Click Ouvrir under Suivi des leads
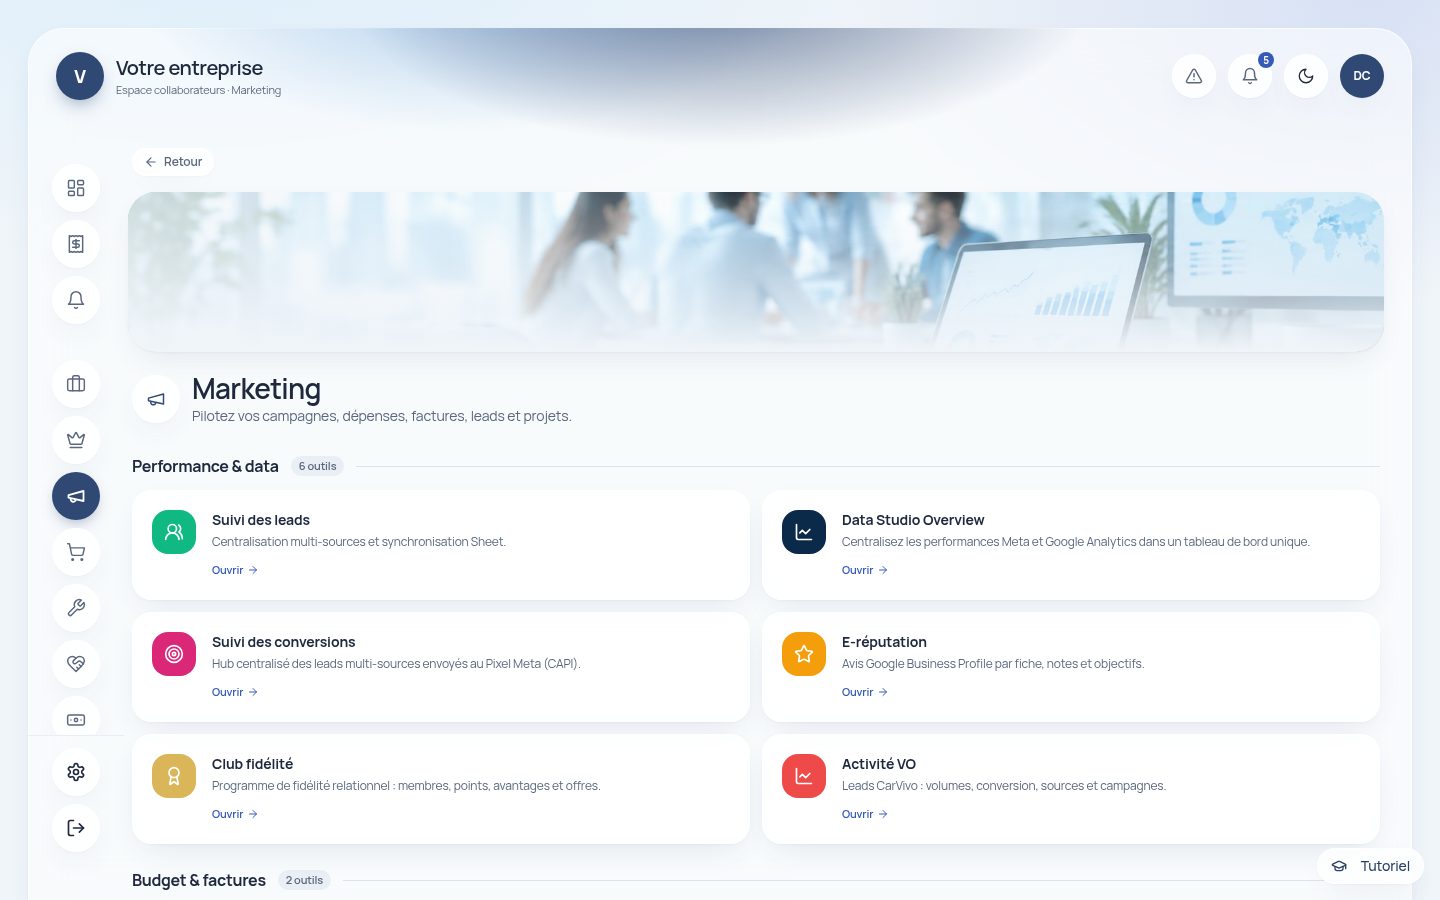This screenshot has height=900, width=1440. [x=235, y=570]
